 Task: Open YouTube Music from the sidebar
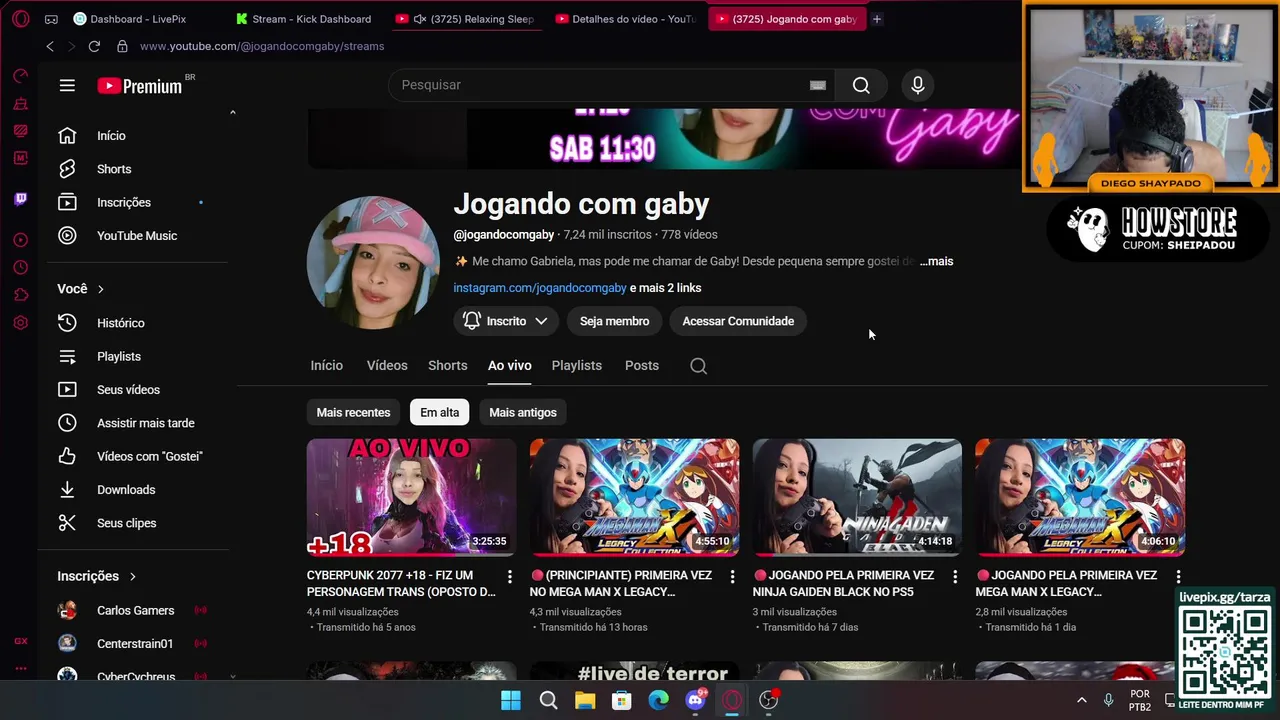(135, 236)
